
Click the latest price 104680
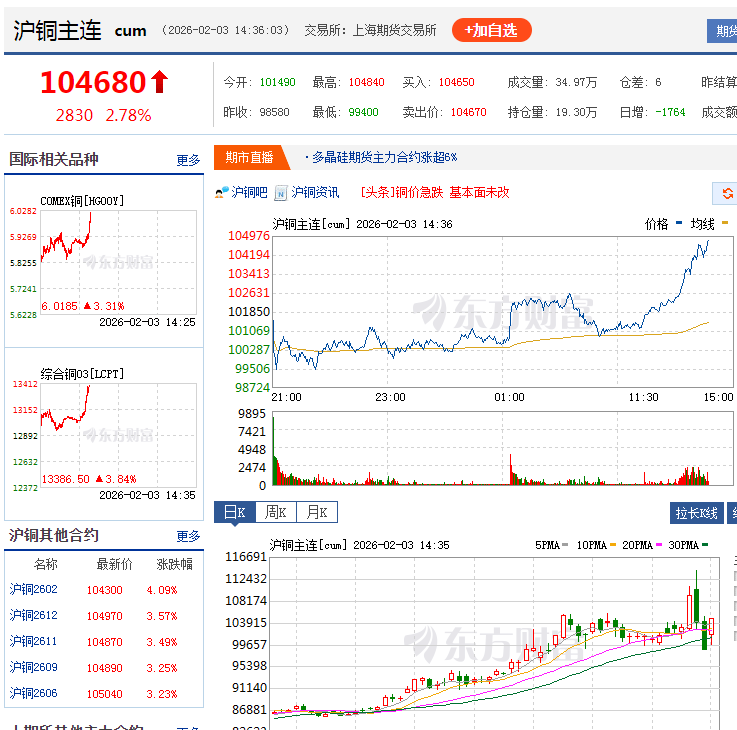tap(94, 82)
